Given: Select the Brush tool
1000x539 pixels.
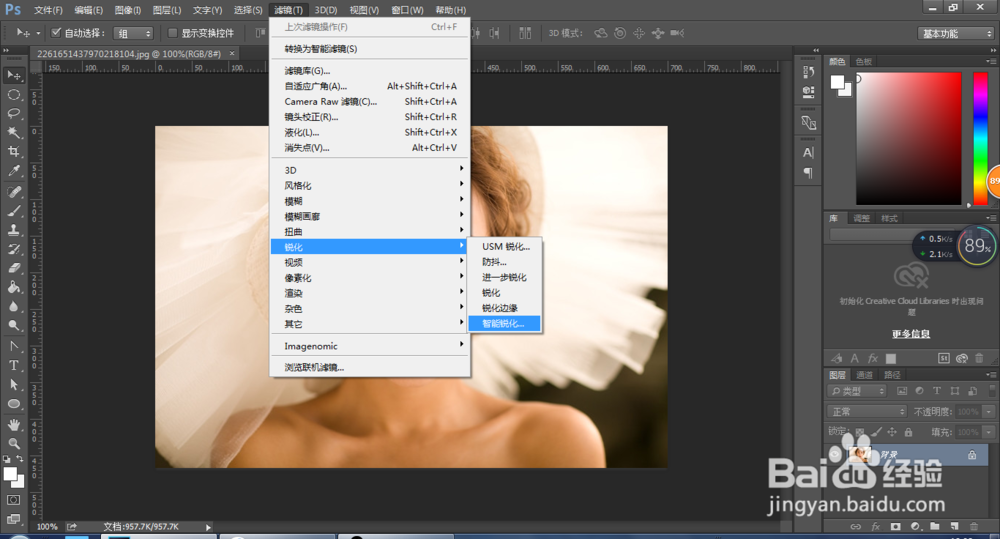Looking at the screenshot, I should point(13,211).
